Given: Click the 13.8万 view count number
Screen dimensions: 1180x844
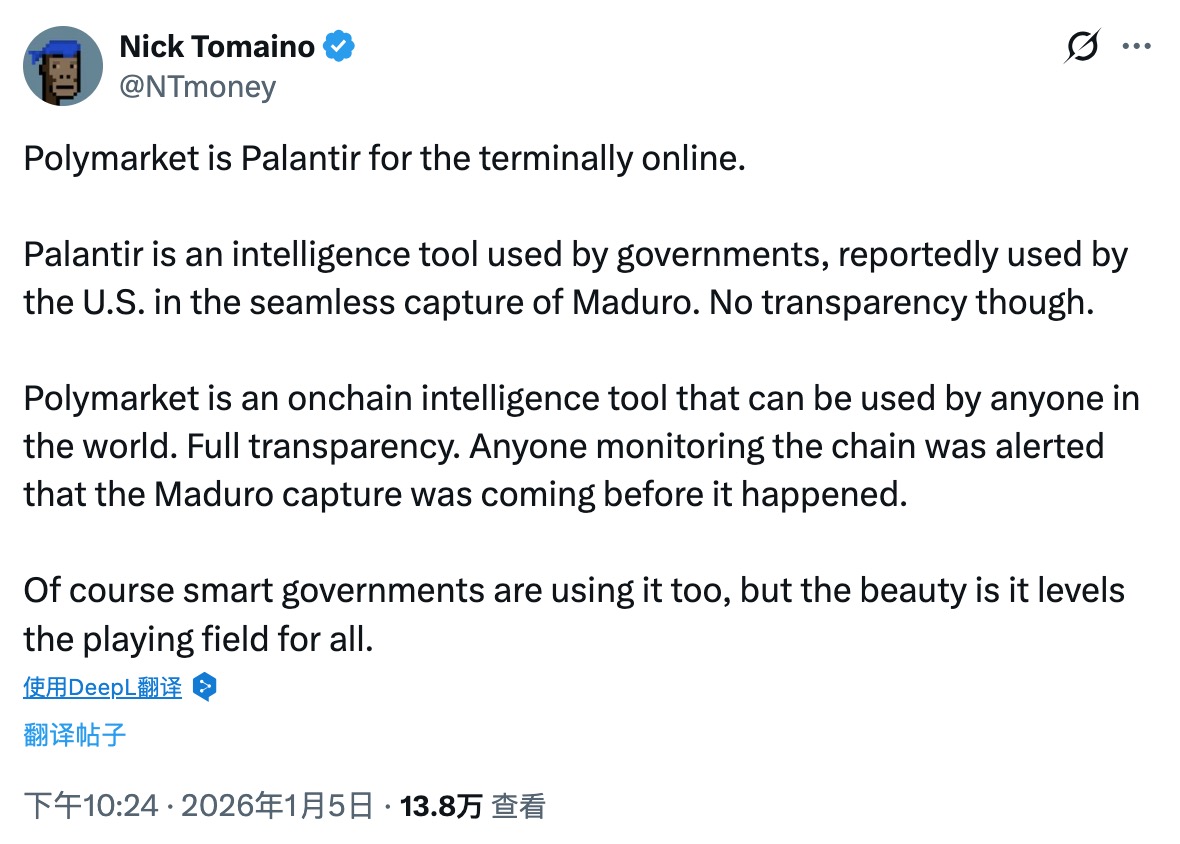Looking at the screenshot, I should 440,806.
